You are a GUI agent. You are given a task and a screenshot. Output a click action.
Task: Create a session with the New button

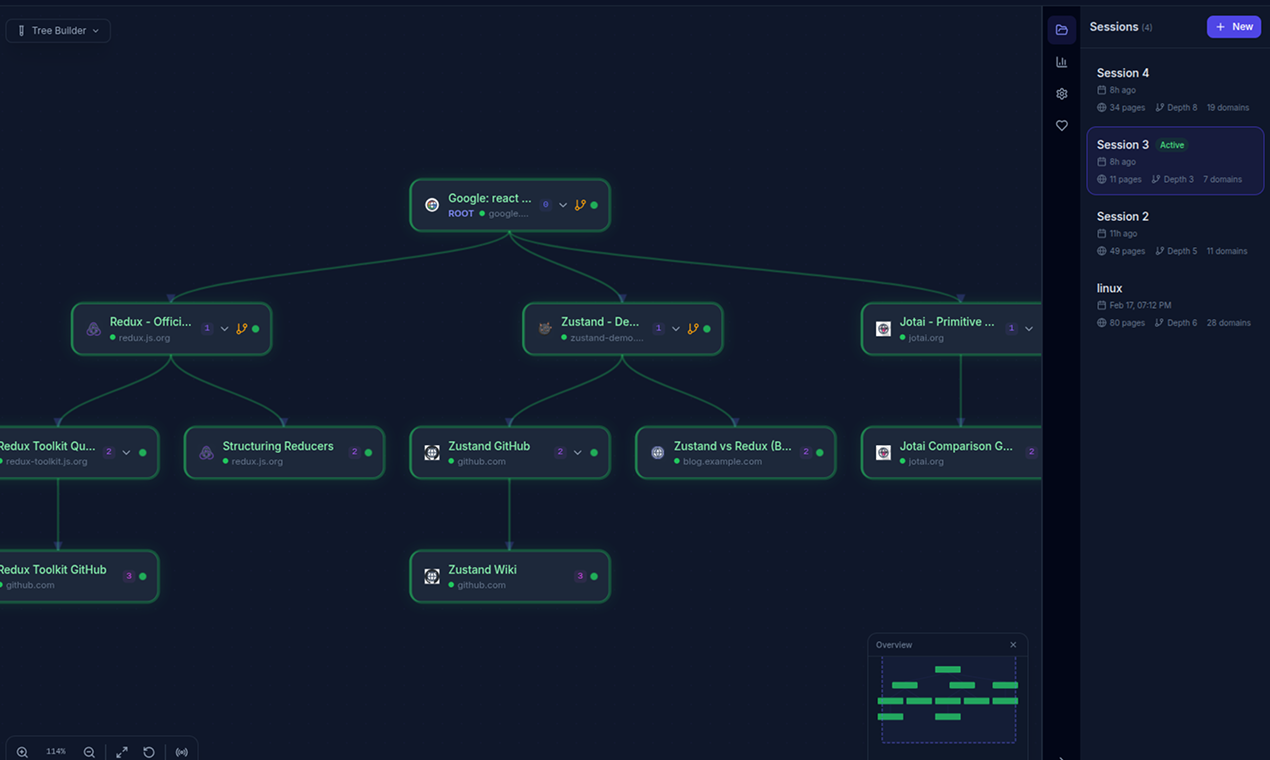1233,26
